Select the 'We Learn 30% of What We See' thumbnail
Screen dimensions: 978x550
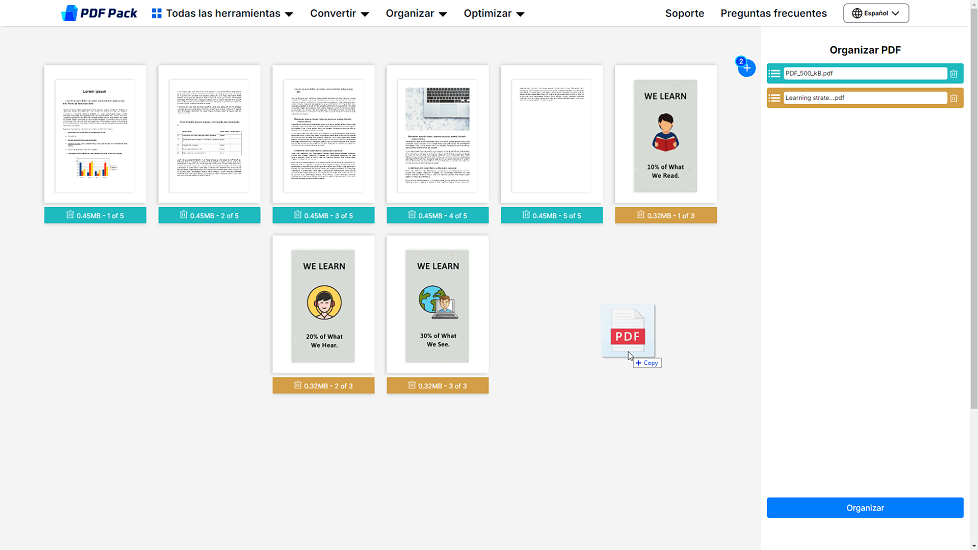[438, 305]
